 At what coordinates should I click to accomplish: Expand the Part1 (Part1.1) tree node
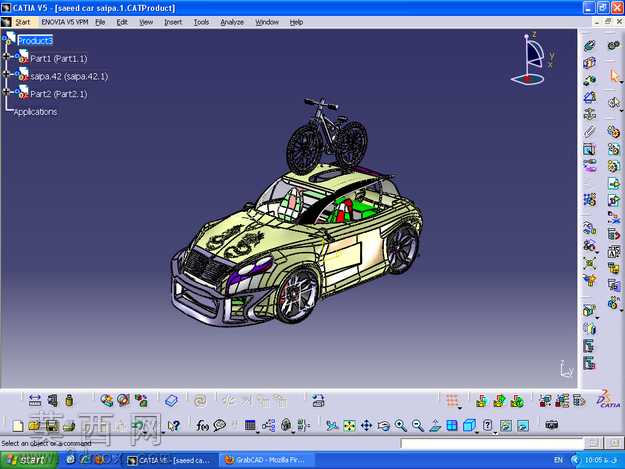pyautogui.click(x=6, y=57)
